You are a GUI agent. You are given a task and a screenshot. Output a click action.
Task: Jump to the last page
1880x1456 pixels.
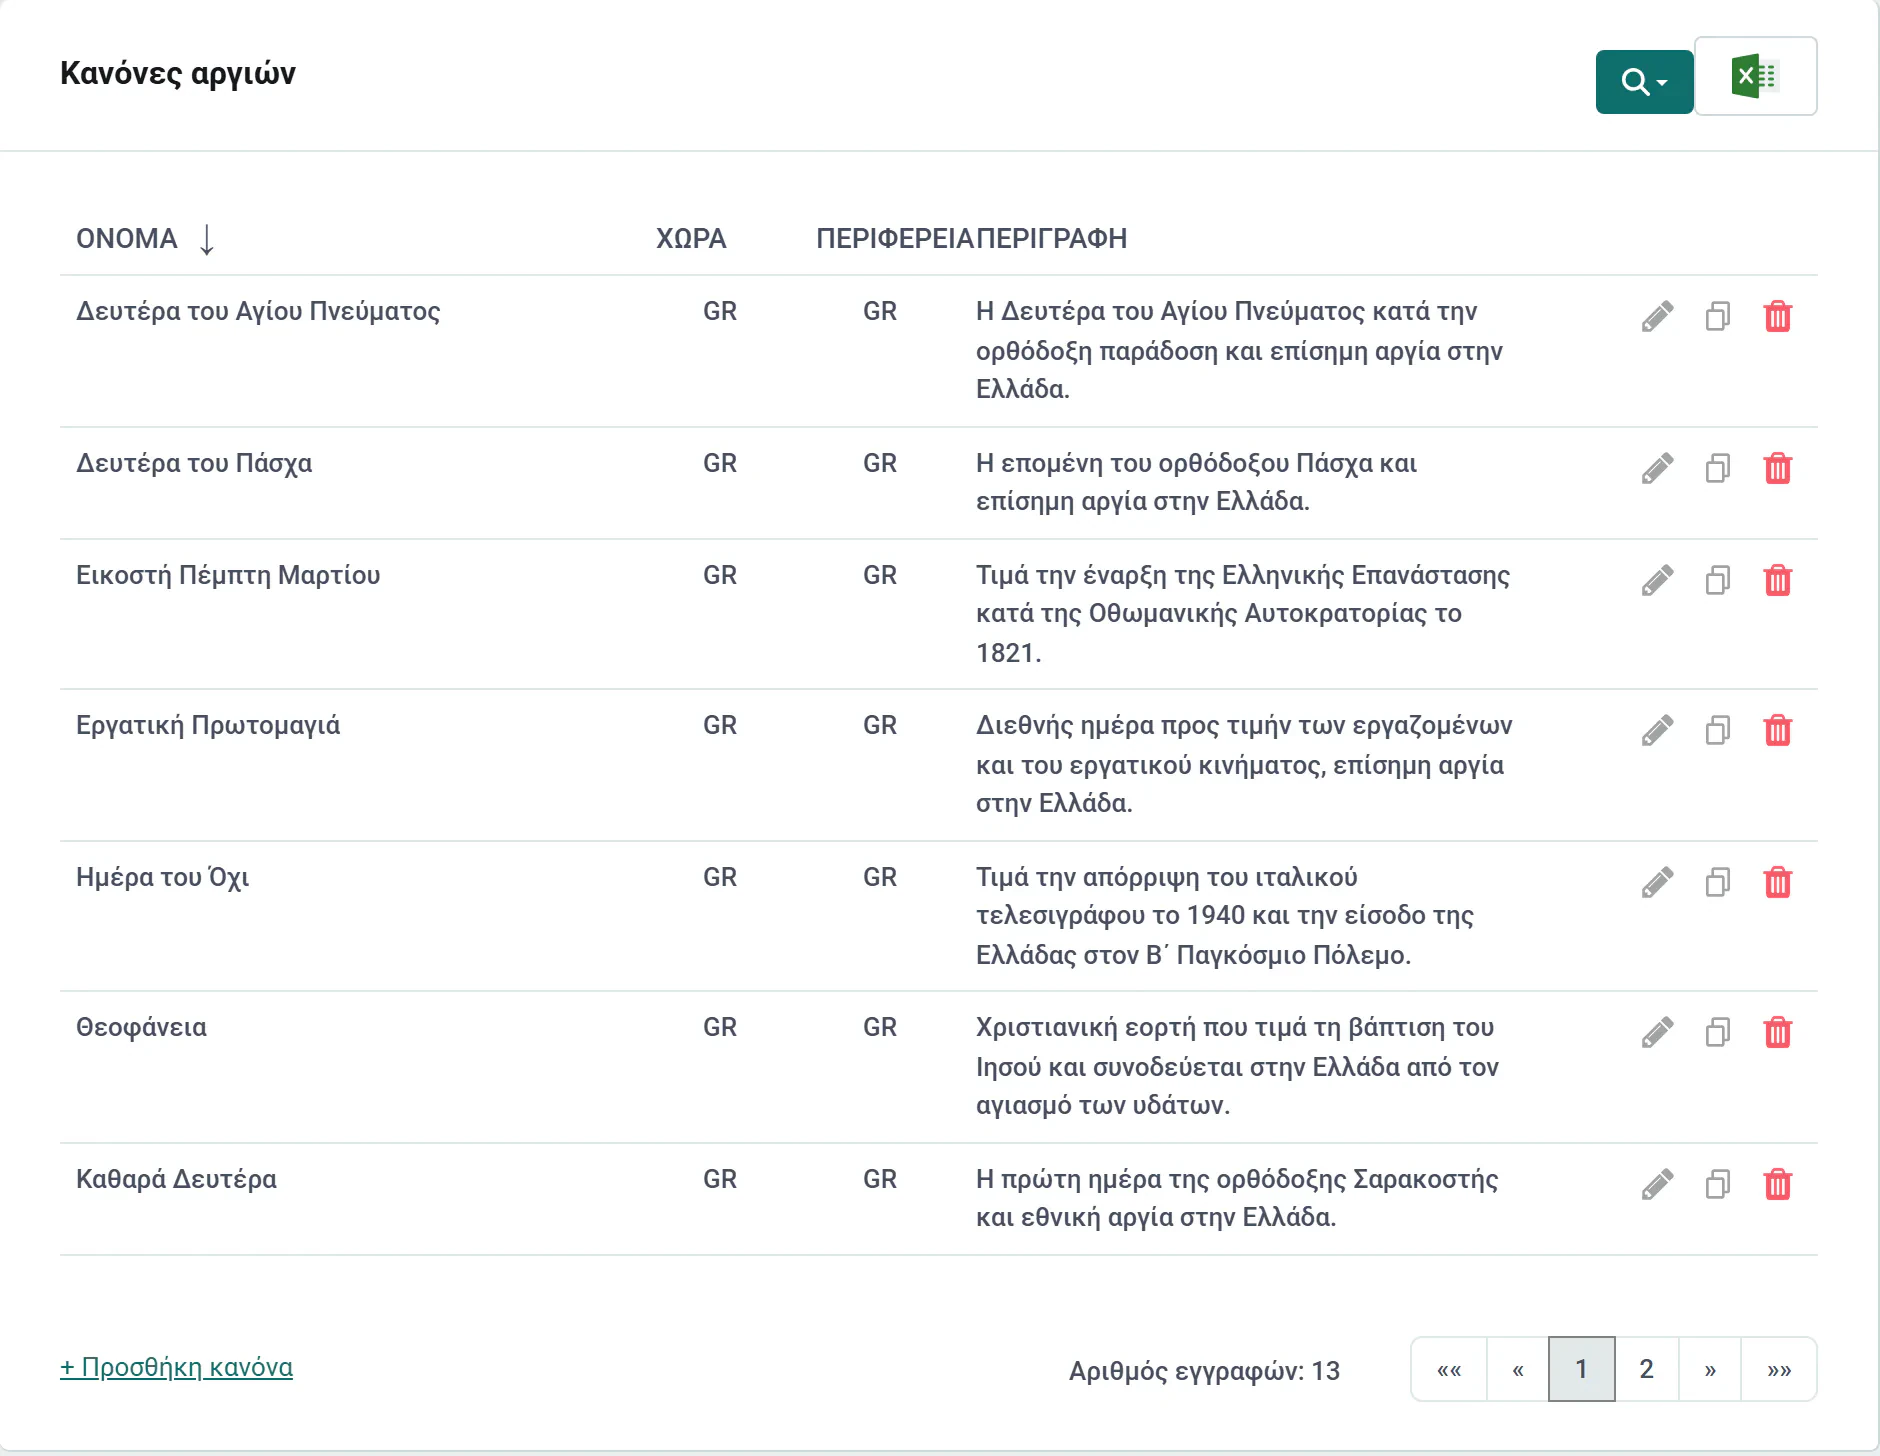(1778, 1369)
